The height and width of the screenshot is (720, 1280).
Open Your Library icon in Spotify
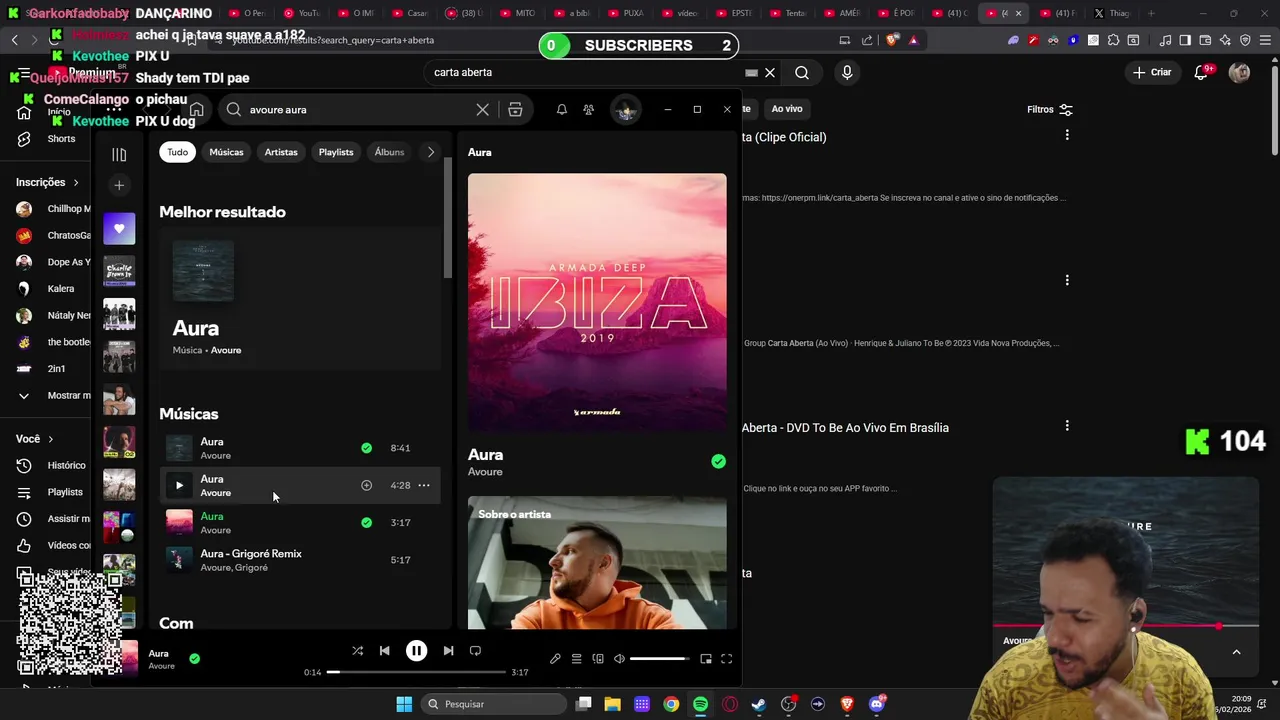(119, 154)
